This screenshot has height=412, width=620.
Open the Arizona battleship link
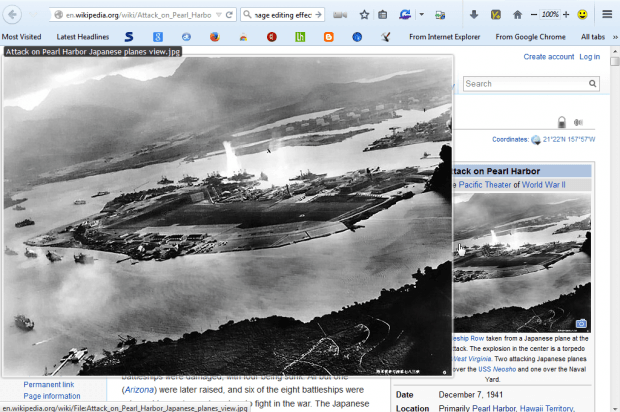139,389
